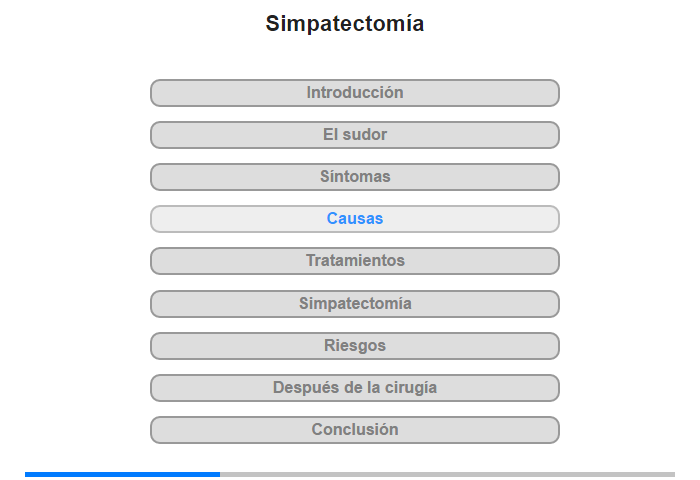
Task: Go to the El sudor section
Action: click(x=355, y=135)
